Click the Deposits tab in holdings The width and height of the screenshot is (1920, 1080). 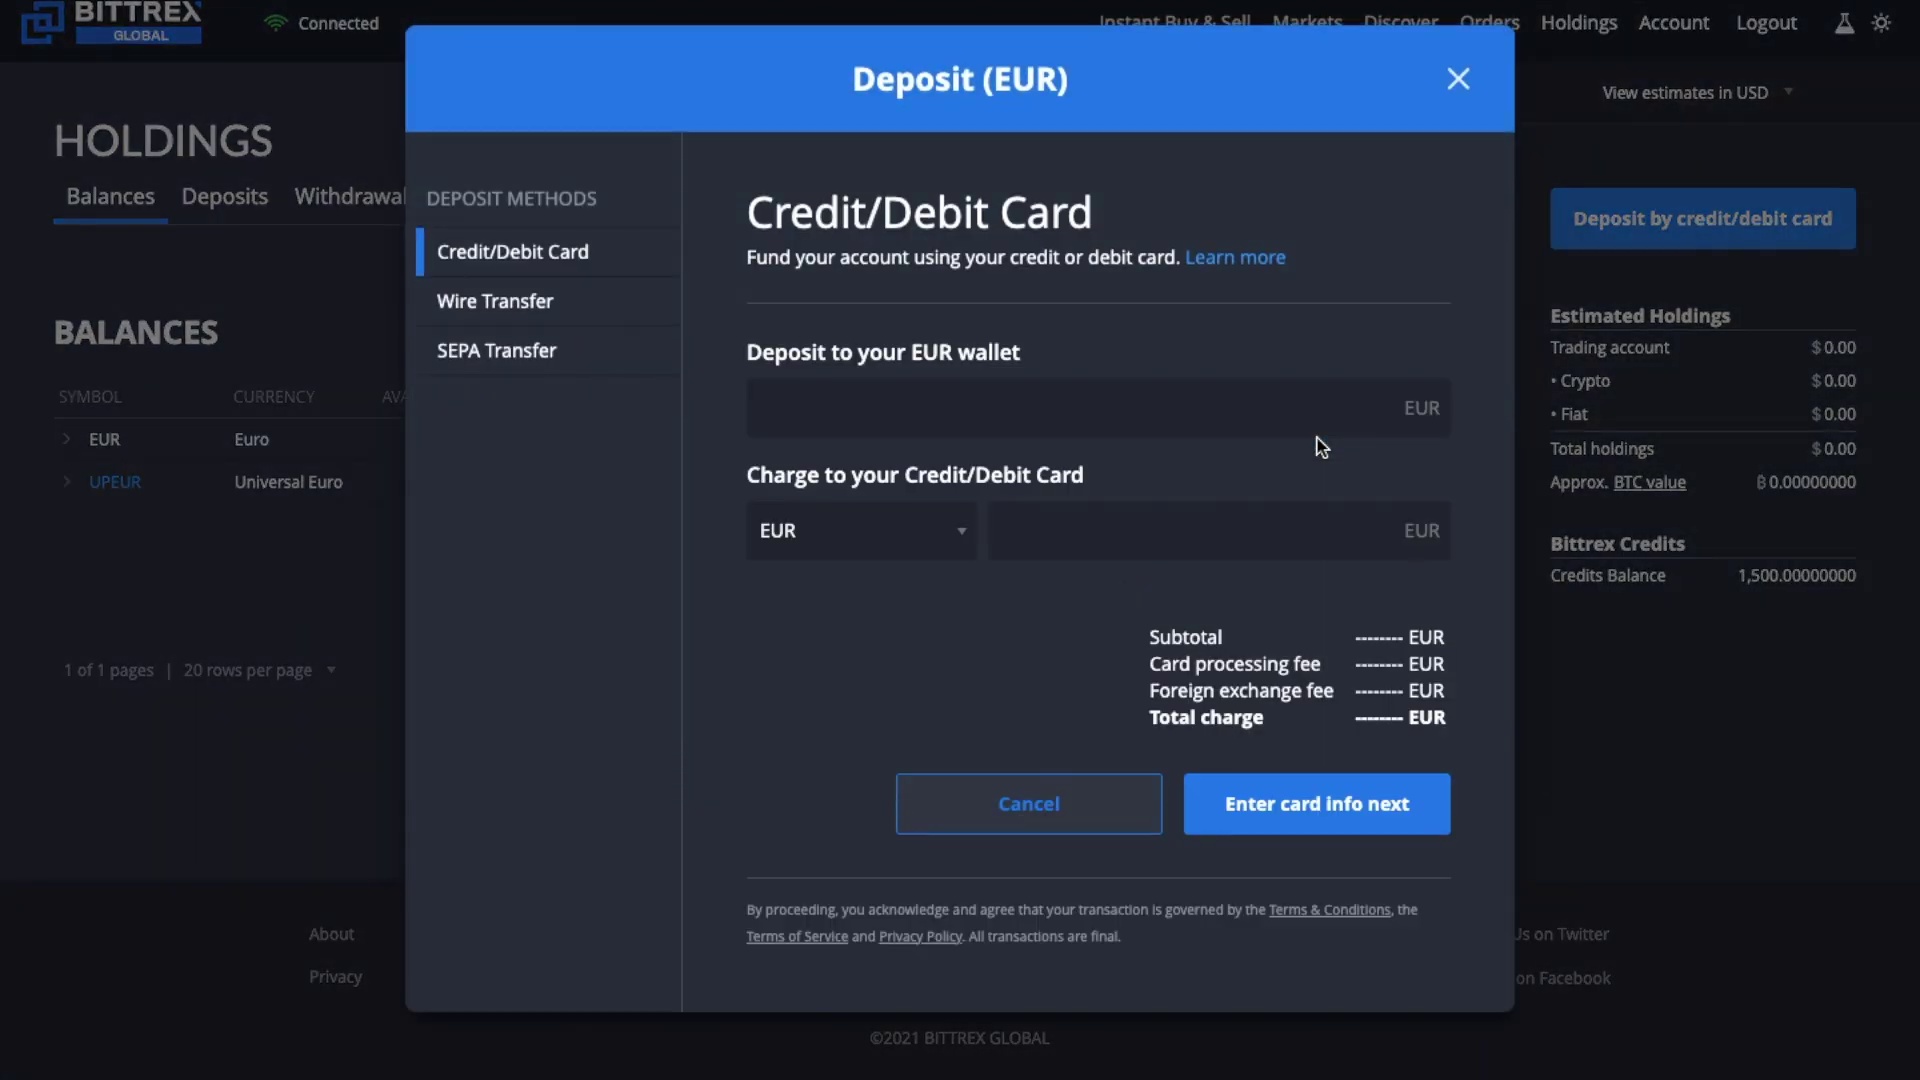[224, 196]
